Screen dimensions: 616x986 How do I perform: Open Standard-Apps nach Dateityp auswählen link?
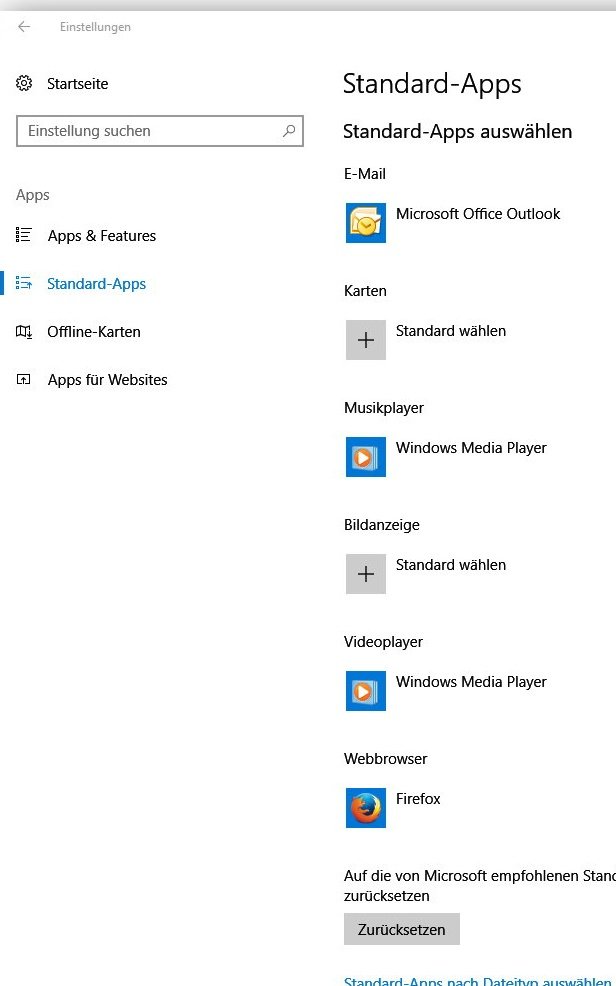pyautogui.click(x=478, y=980)
